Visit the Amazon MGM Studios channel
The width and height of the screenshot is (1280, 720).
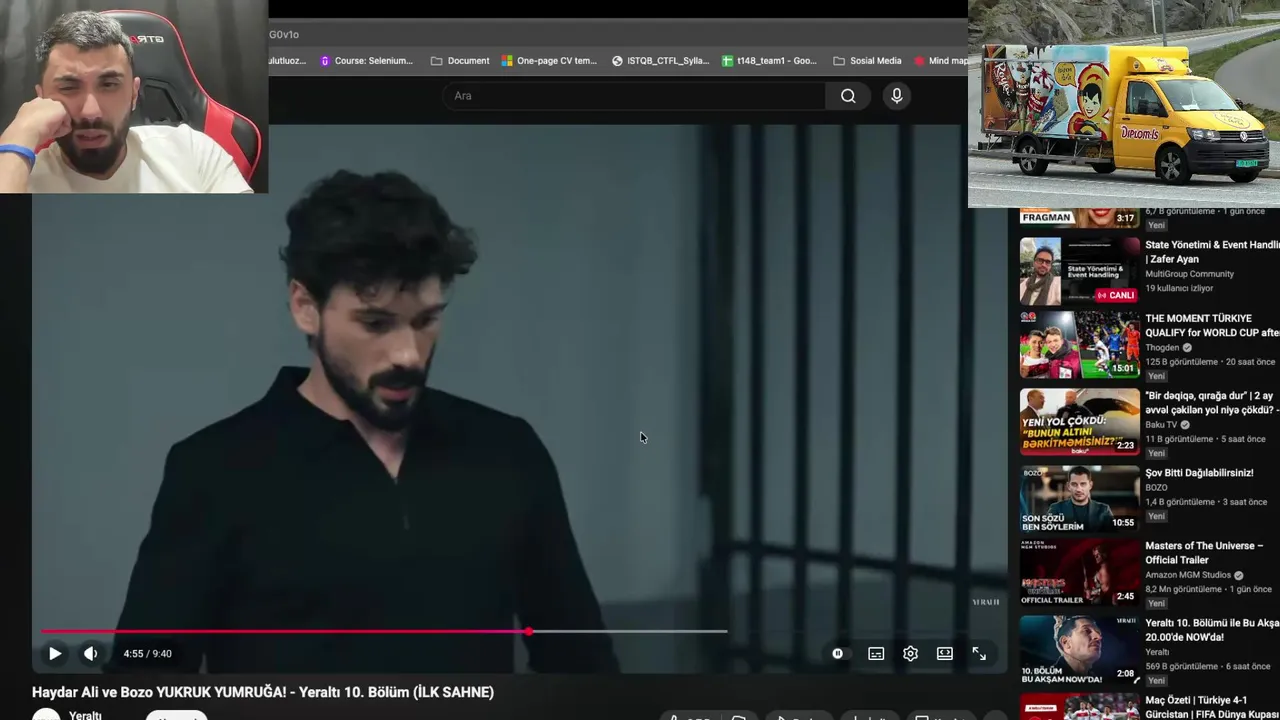click(1188, 576)
